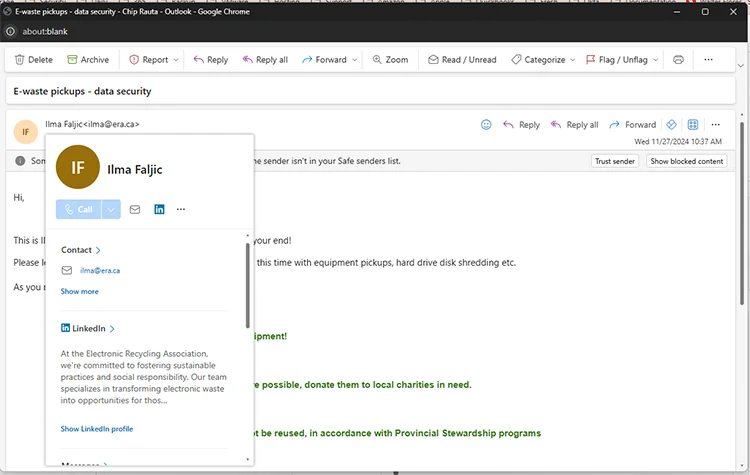Click the Trust sender button
The image size is (750, 475).
615,161
